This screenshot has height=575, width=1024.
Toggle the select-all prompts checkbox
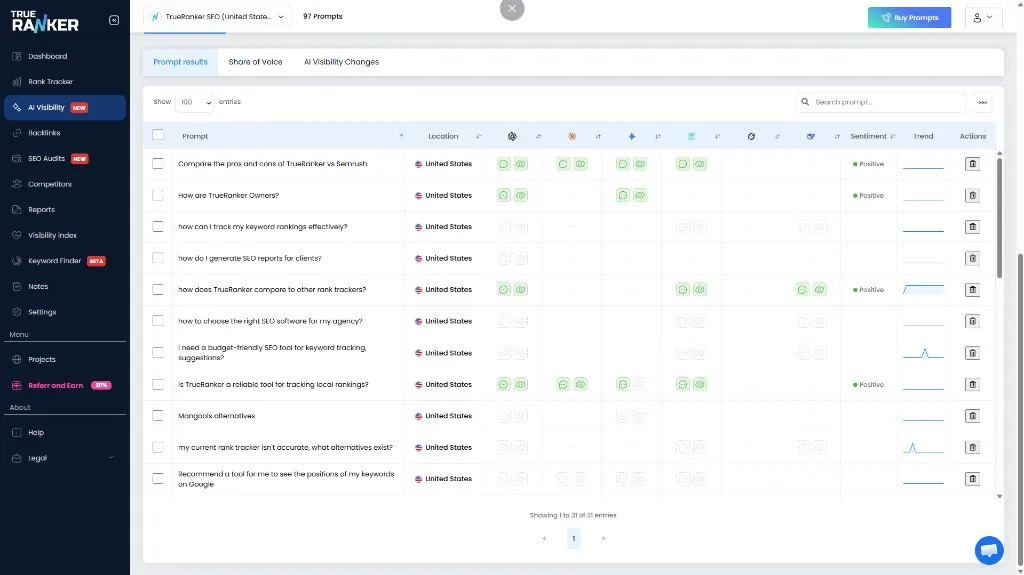(x=157, y=135)
